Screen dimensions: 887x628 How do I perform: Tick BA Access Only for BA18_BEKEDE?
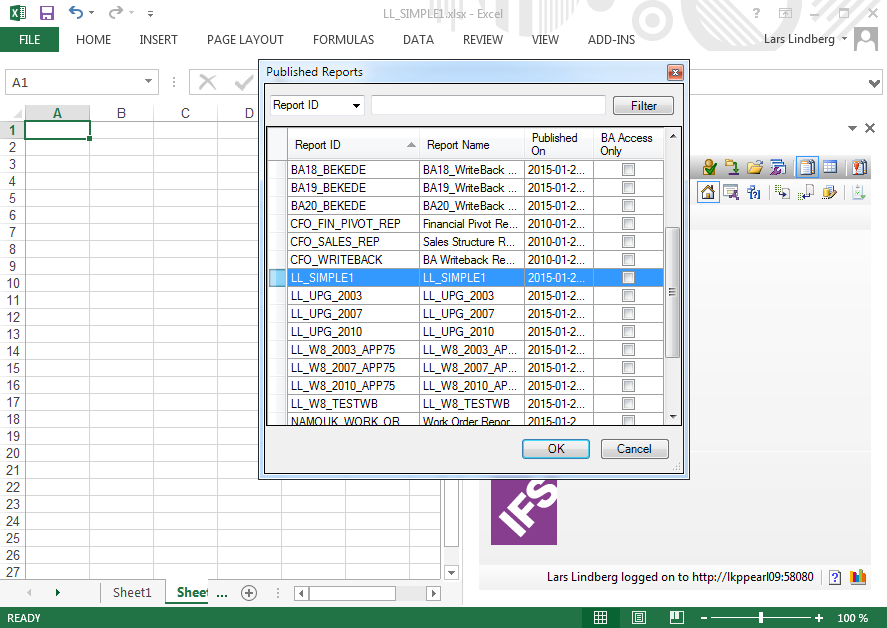[x=628, y=170]
